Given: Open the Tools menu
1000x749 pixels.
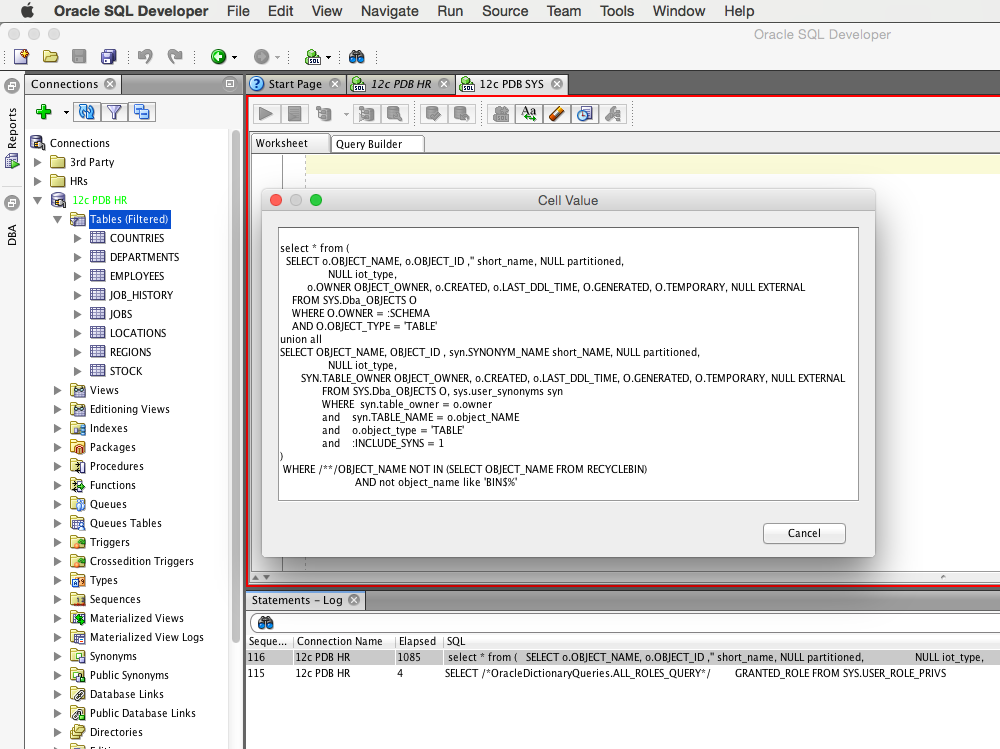Looking at the screenshot, I should tap(617, 11).
